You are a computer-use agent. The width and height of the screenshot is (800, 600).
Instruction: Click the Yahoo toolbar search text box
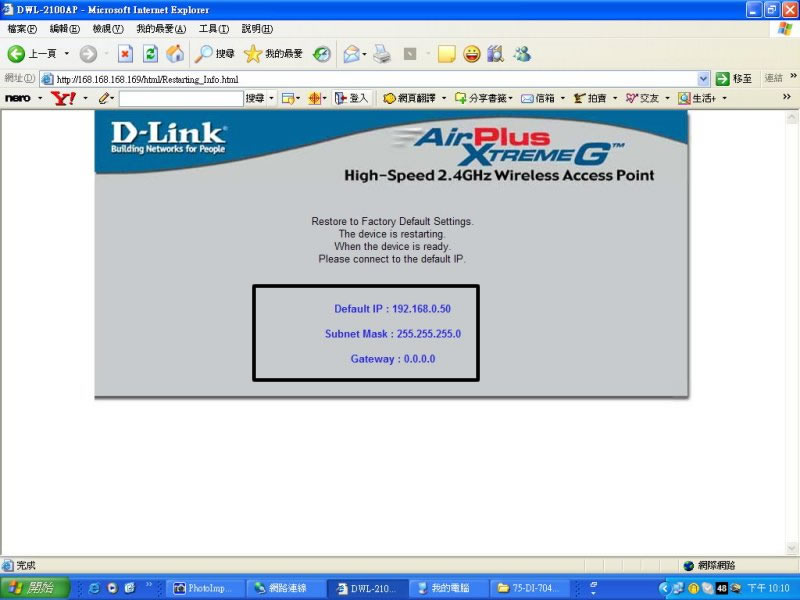click(181, 98)
